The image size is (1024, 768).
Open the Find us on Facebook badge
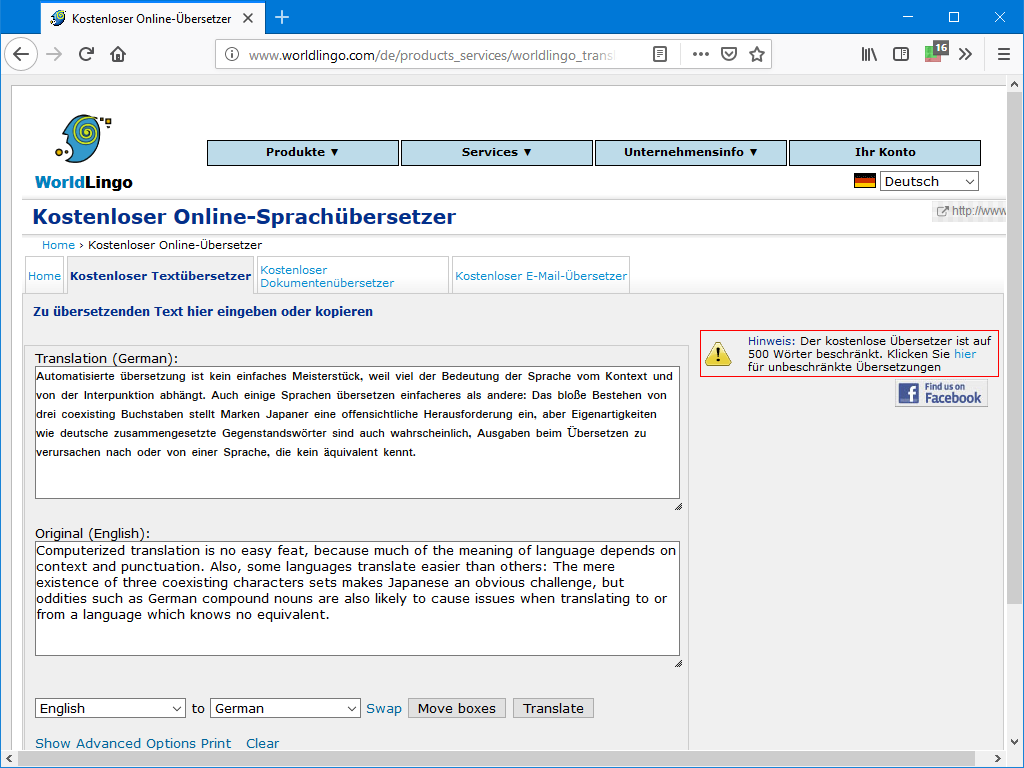click(x=941, y=393)
